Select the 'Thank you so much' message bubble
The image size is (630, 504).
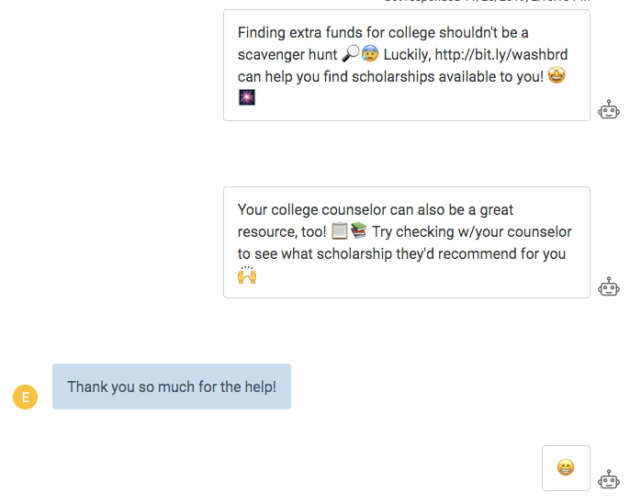click(x=172, y=387)
